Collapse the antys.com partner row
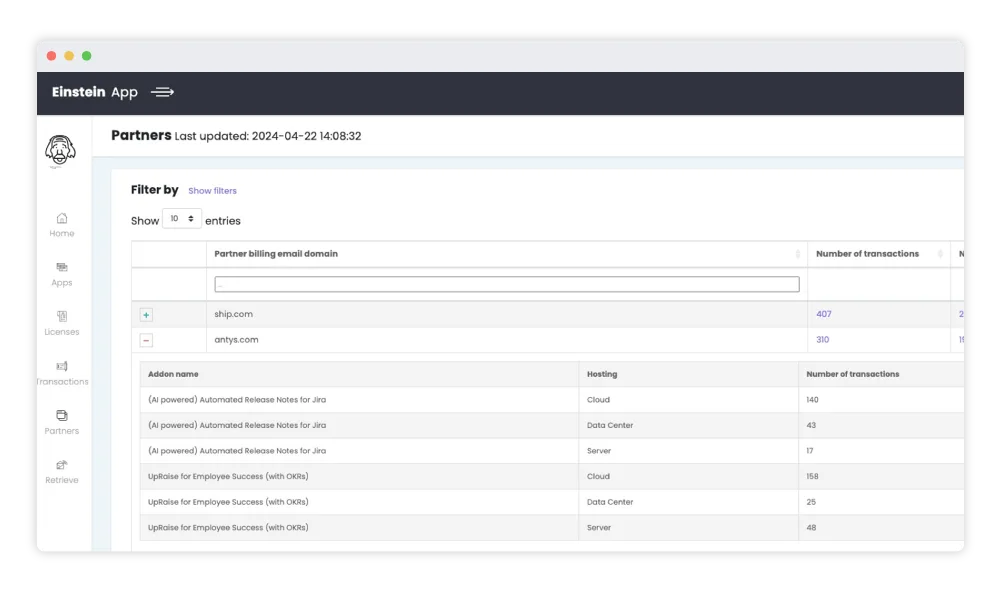Image resolution: width=1000 pixels, height=594 pixels. (x=147, y=339)
